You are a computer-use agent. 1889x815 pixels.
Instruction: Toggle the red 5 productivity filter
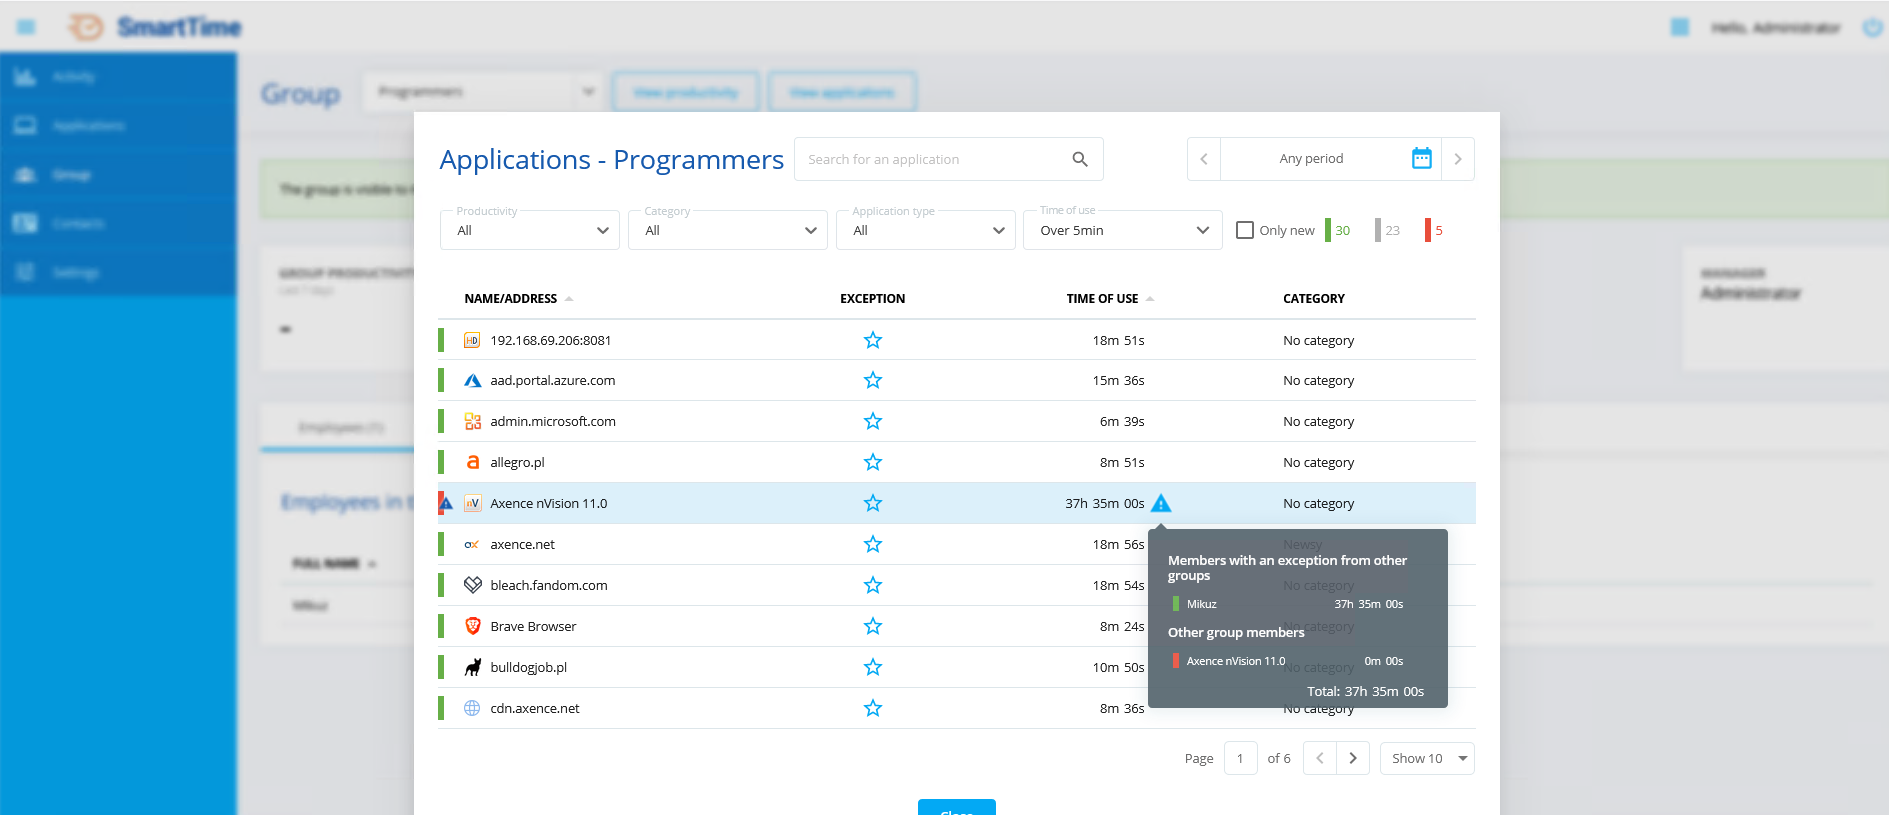click(x=1434, y=230)
